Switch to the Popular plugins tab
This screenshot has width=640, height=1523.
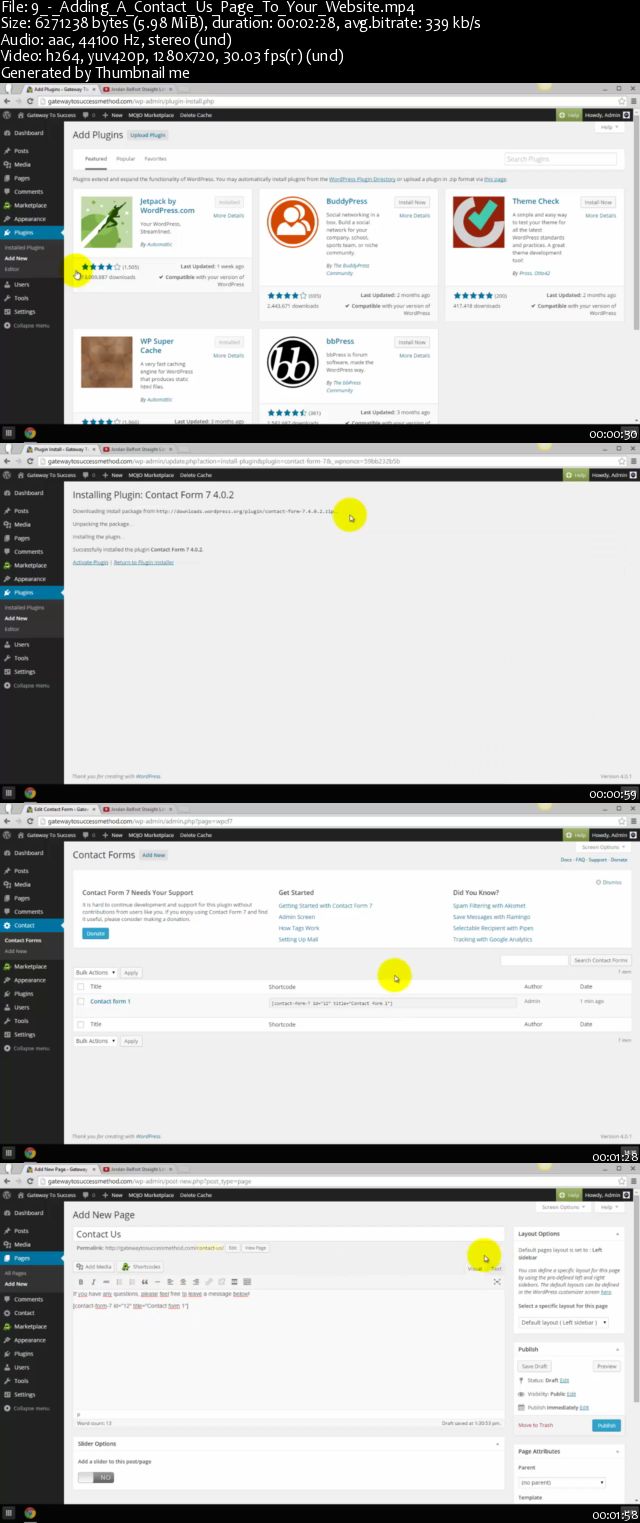[126, 158]
